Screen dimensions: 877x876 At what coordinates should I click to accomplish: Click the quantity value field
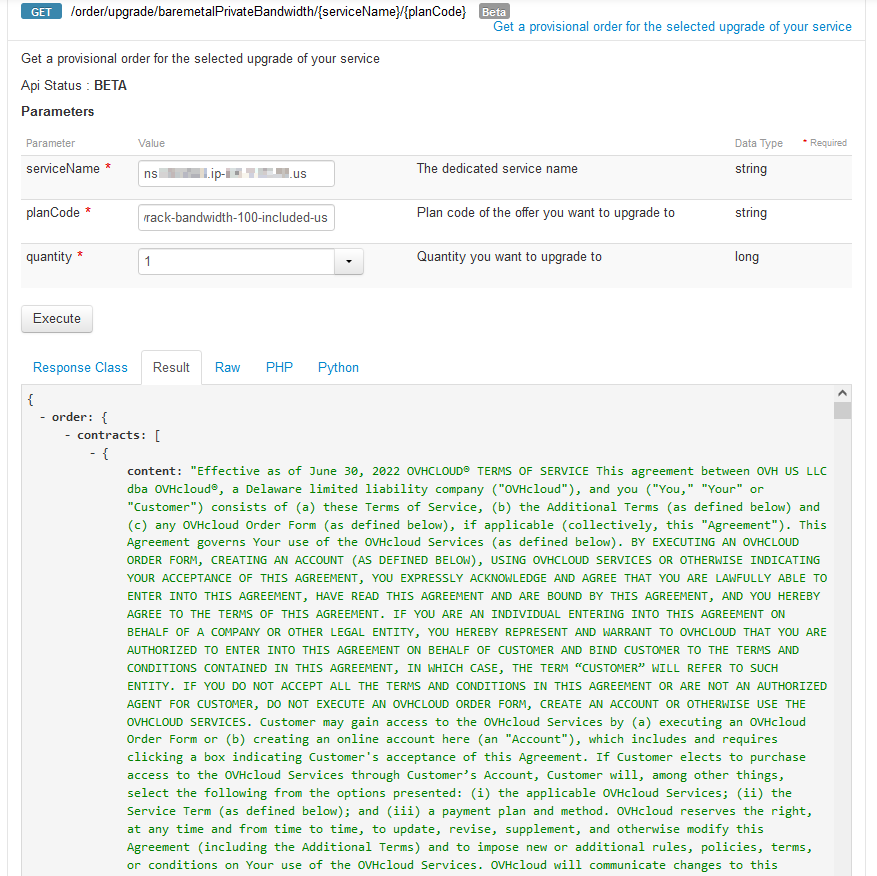pyautogui.click(x=236, y=261)
